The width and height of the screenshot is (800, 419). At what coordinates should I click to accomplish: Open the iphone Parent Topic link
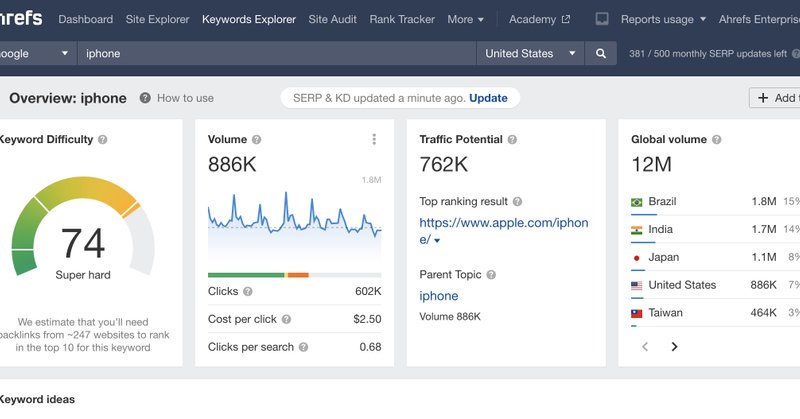[438, 296]
